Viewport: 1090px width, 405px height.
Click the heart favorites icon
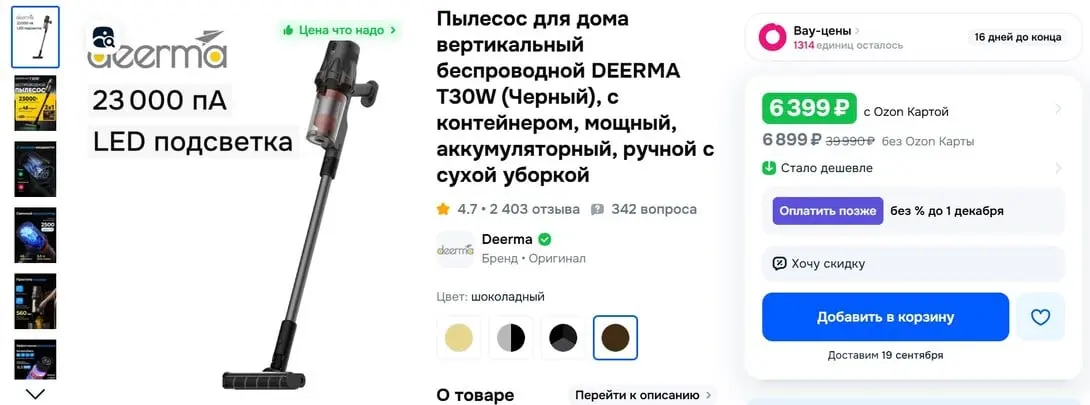click(1040, 317)
